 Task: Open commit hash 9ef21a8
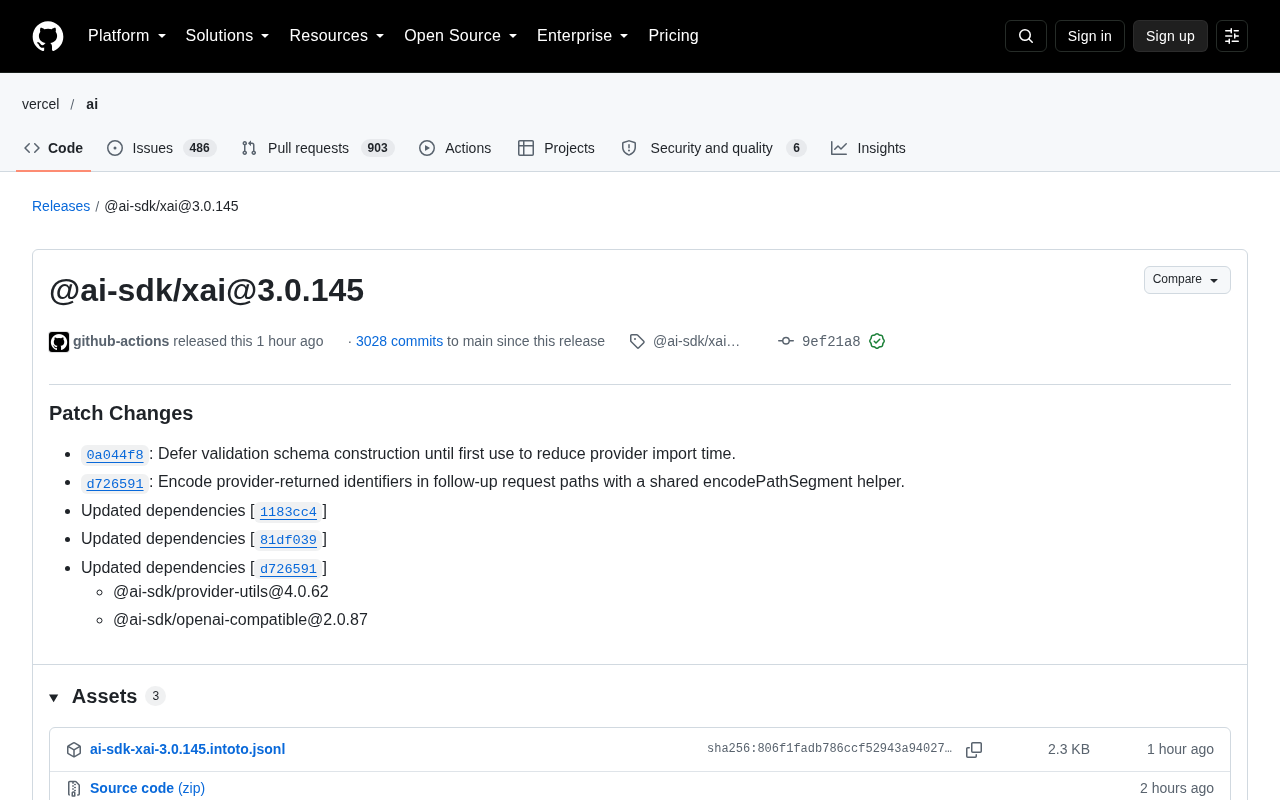click(831, 342)
